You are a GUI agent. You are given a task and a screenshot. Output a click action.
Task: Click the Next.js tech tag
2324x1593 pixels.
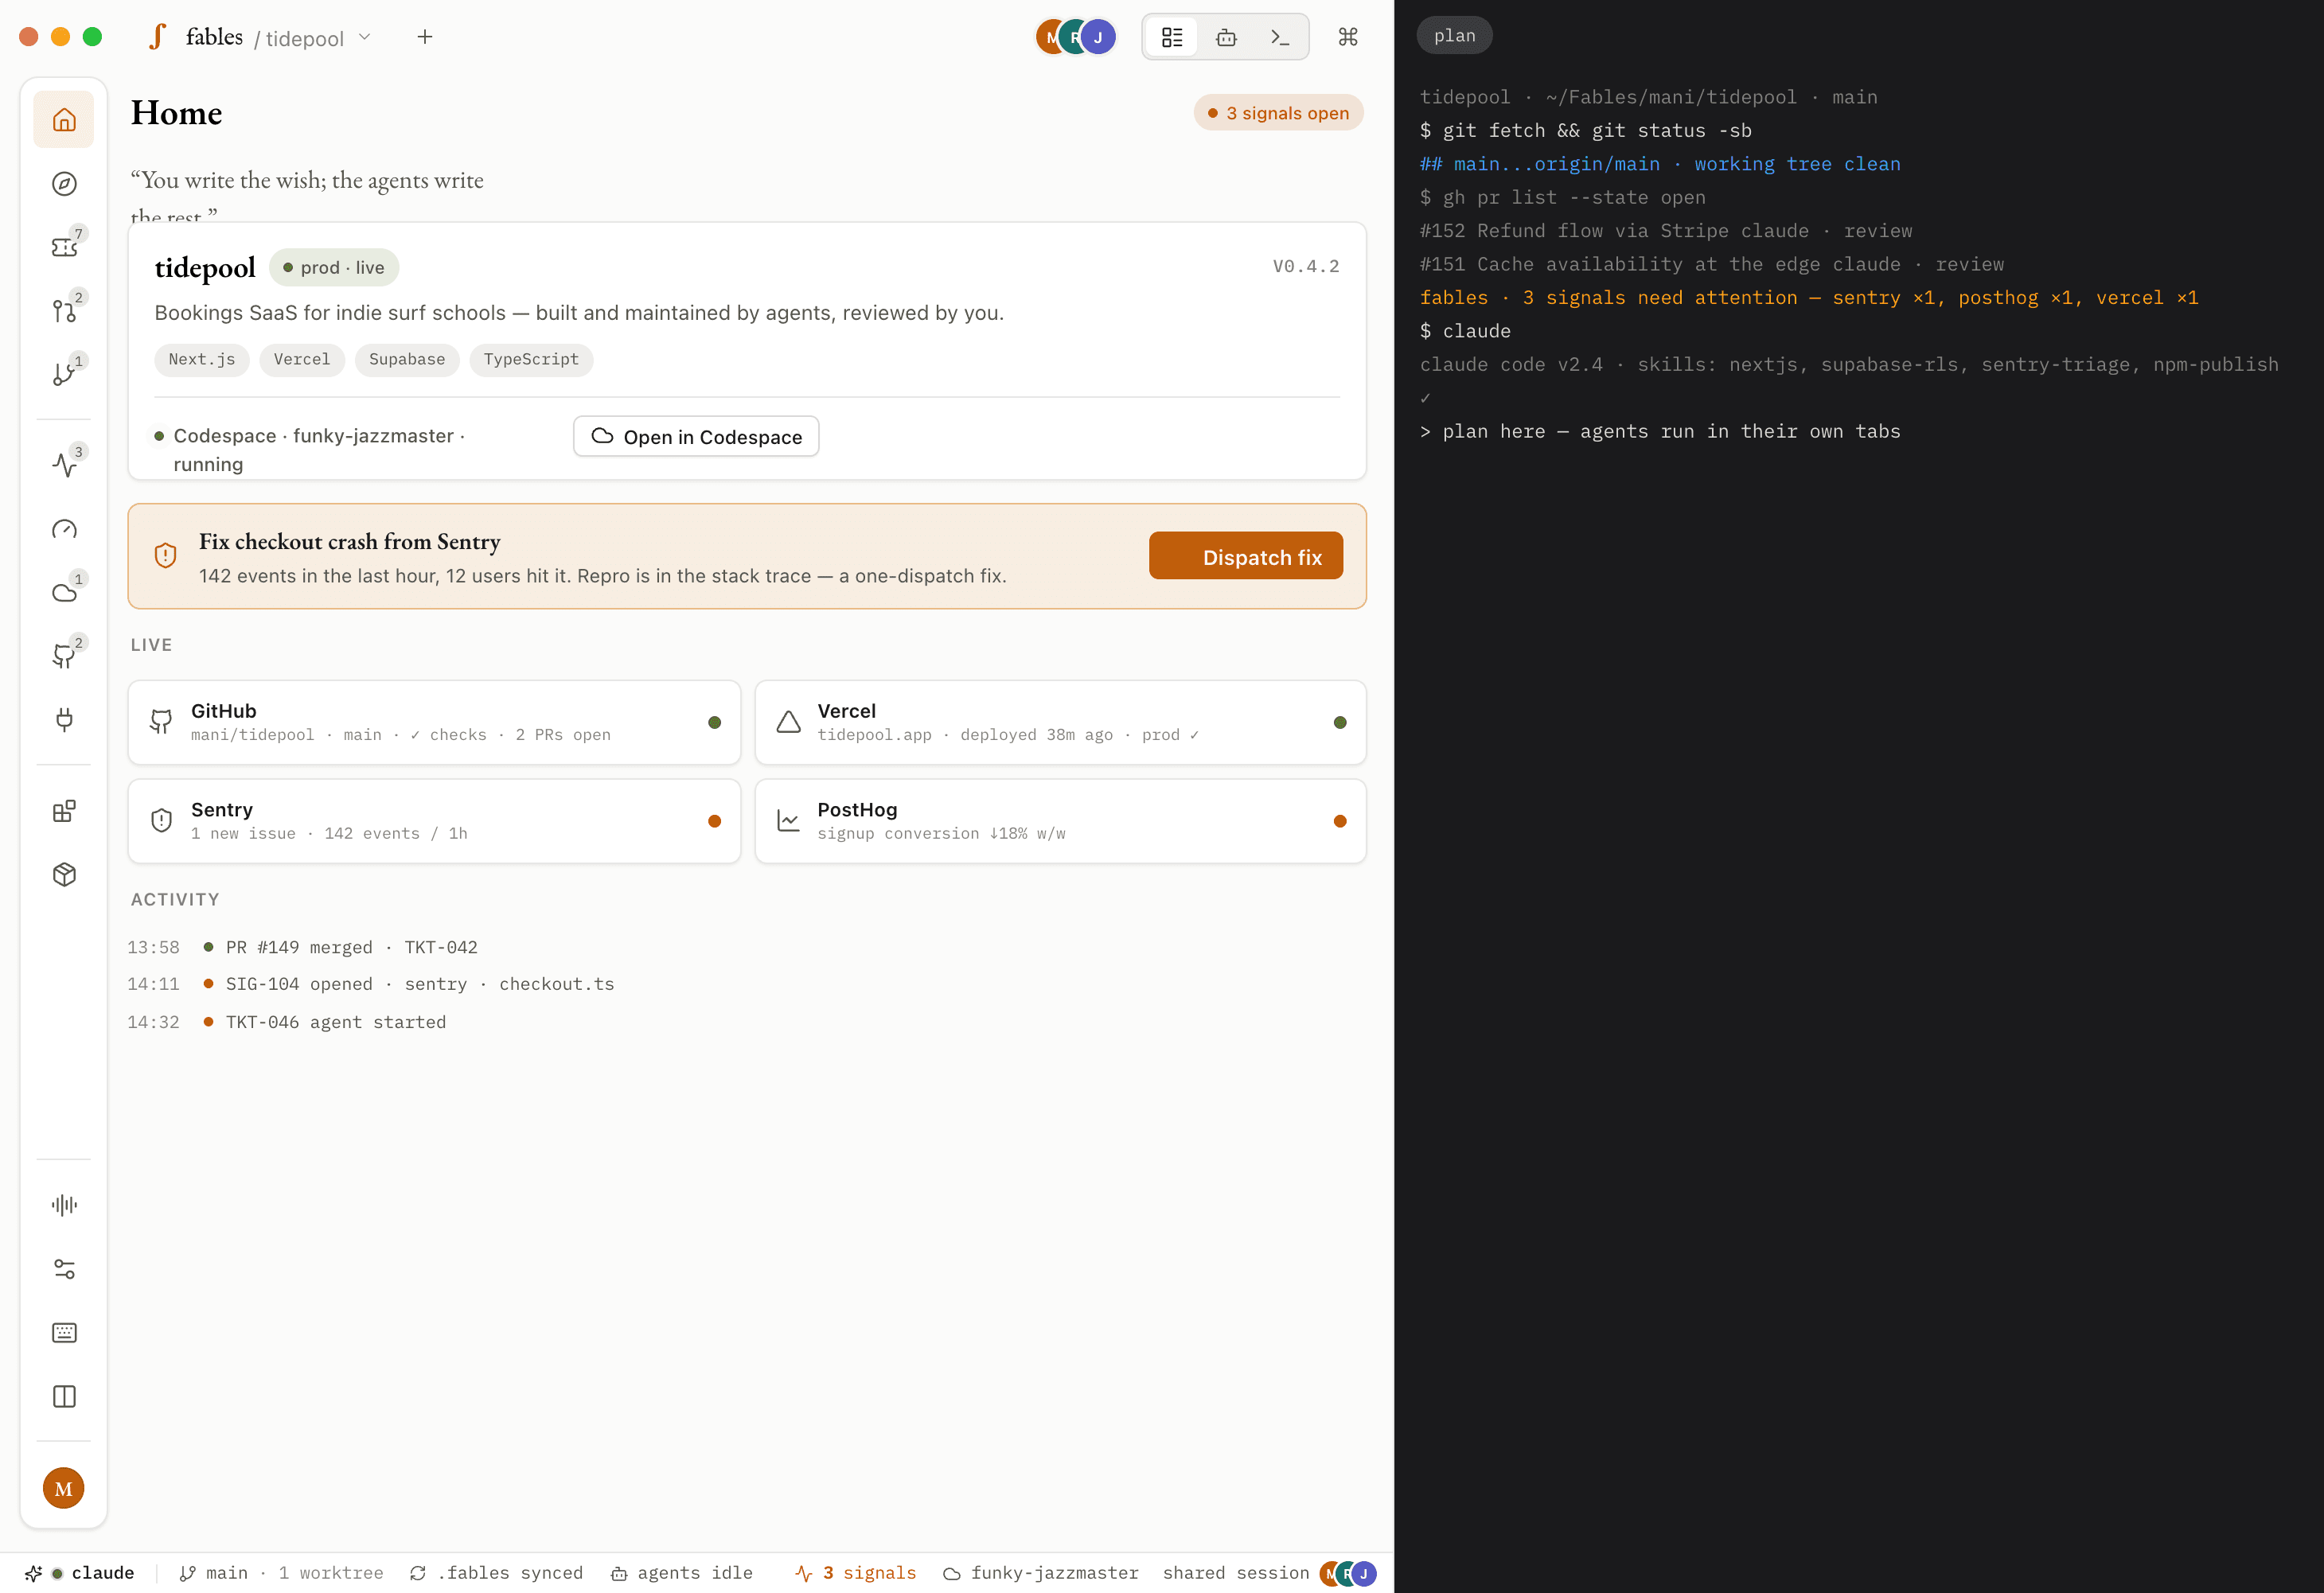pos(202,360)
